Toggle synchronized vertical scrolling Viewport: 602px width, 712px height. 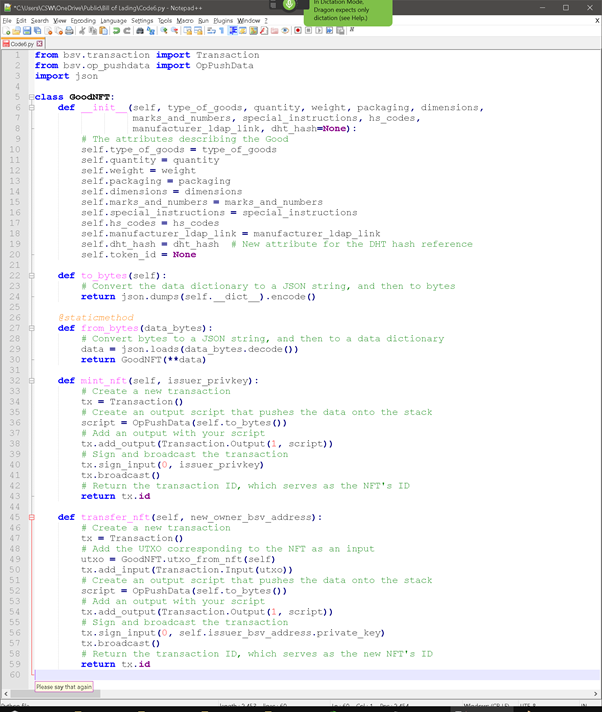(188, 31)
